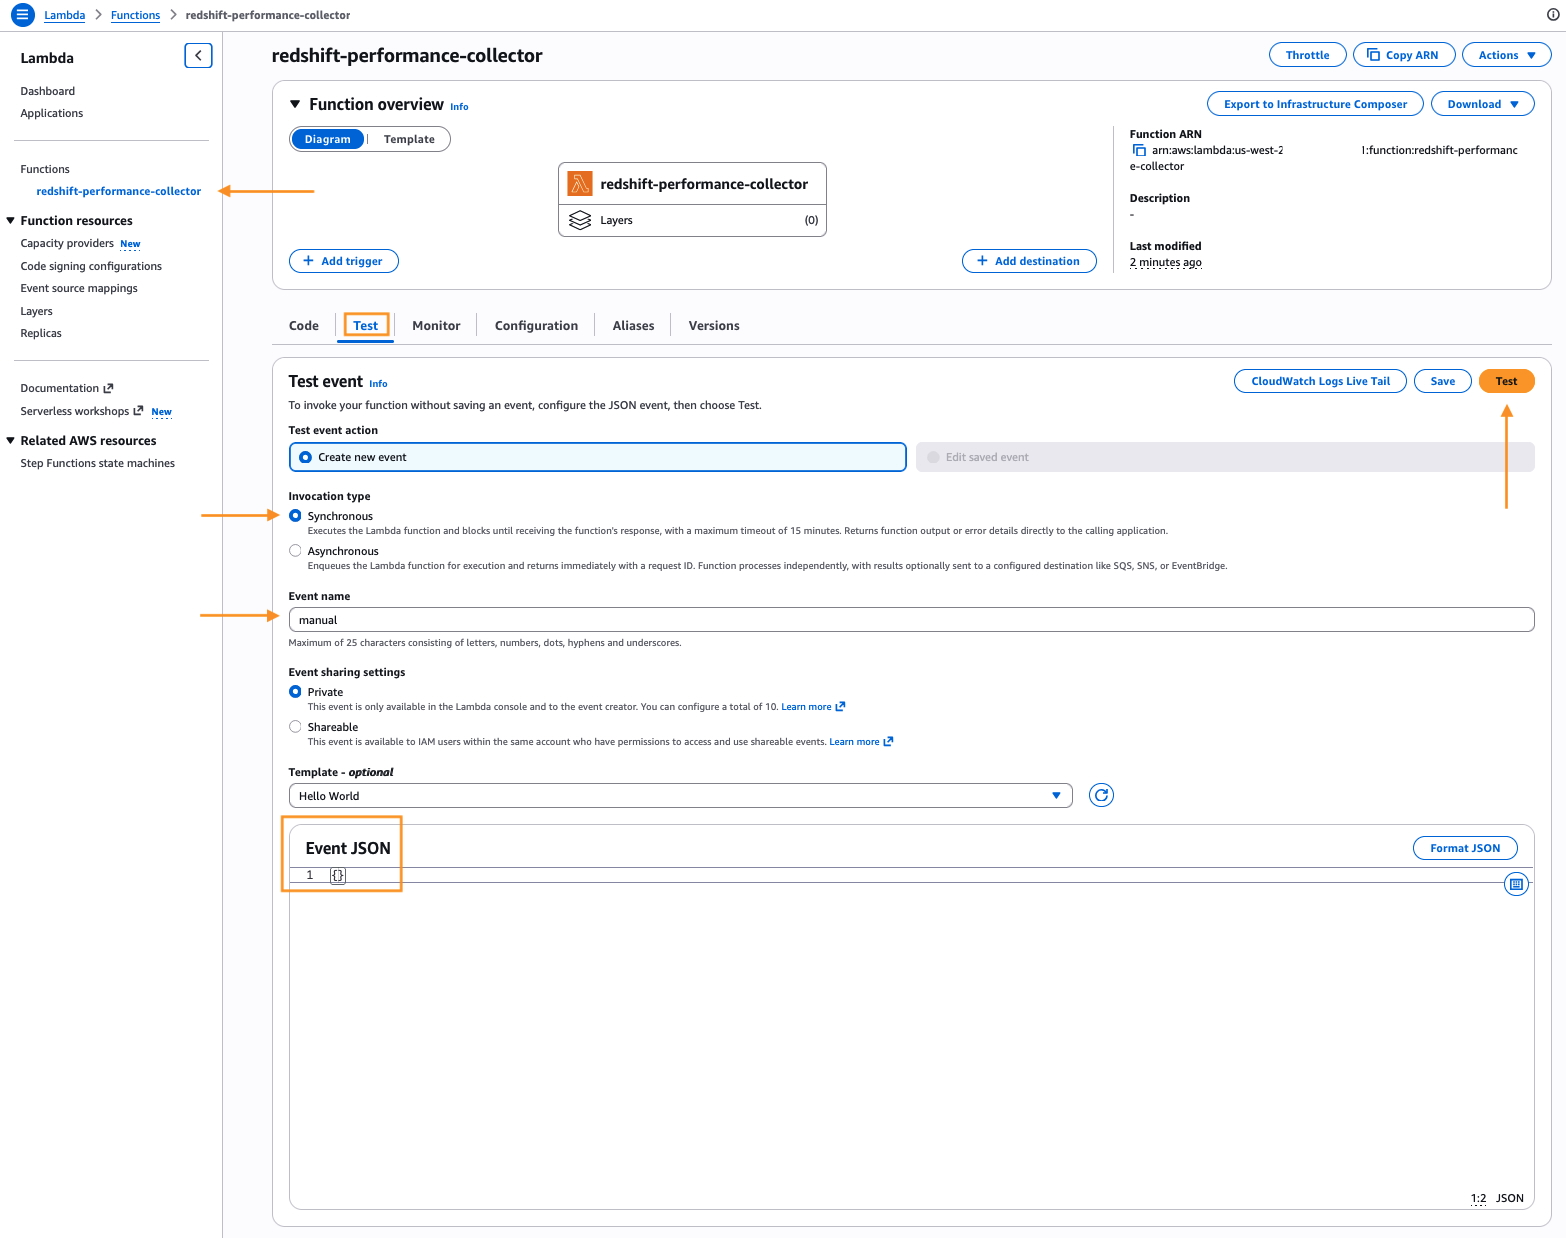Click the CloudWatch Logs Live Tail button
The width and height of the screenshot is (1566, 1238).
[1320, 381]
